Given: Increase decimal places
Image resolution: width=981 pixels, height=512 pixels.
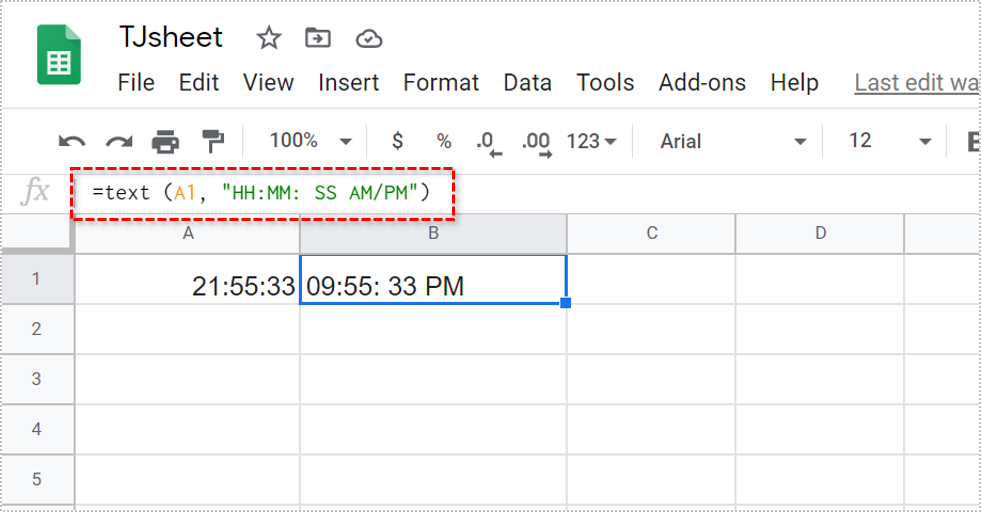Looking at the screenshot, I should pos(537,142).
